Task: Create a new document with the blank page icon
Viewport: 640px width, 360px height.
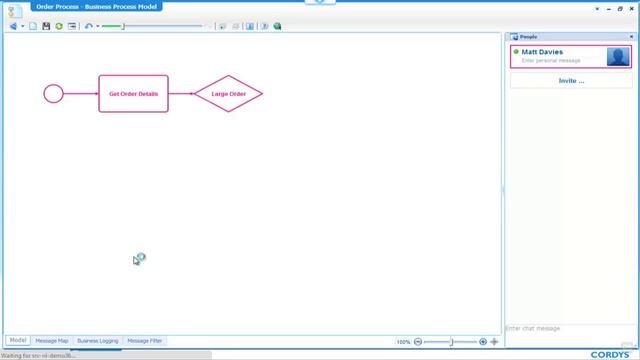Action: tap(33, 26)
